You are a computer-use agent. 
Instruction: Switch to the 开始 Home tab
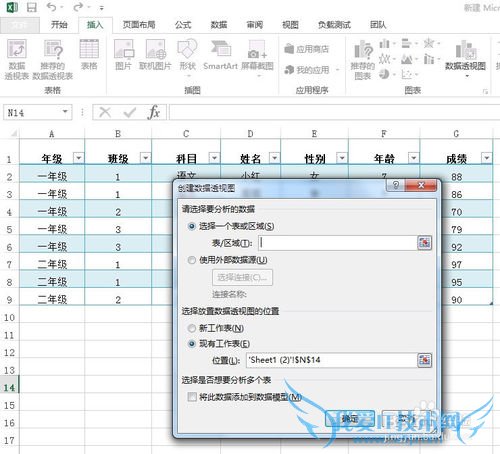pos(59,25)
